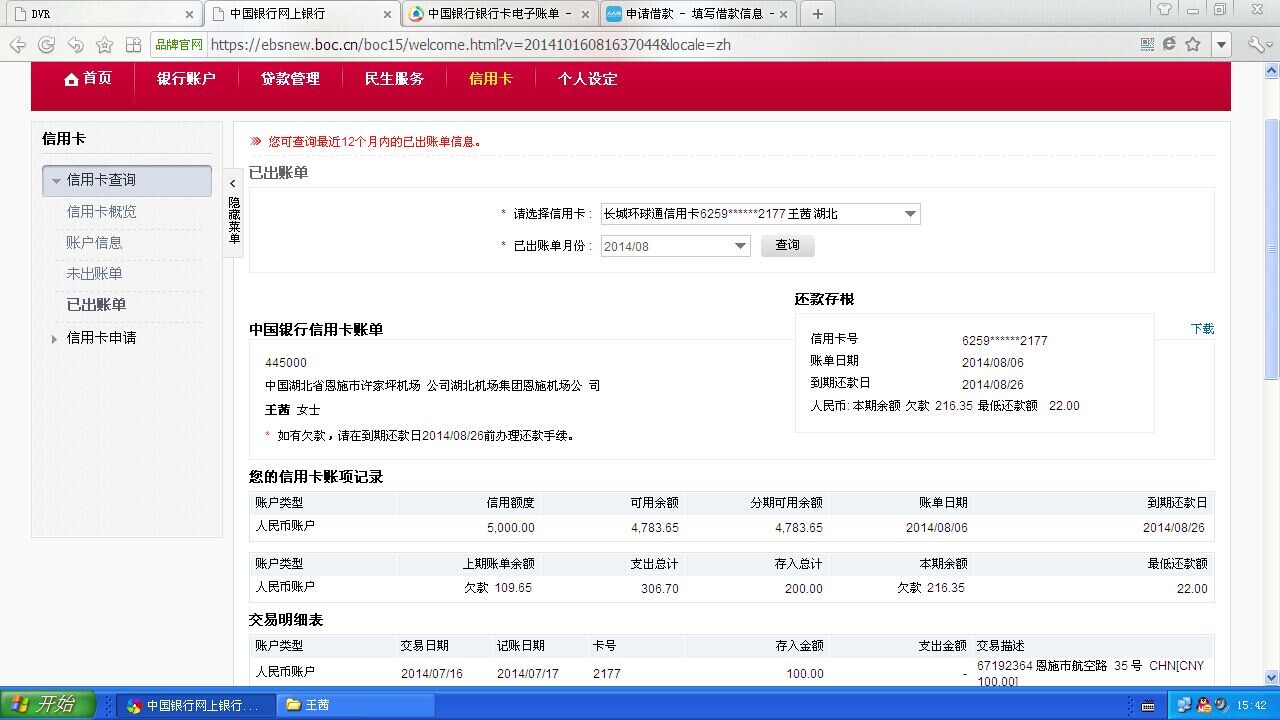
Task: Bookmark page with address bar star icon
Action: tap(1192, 45)
